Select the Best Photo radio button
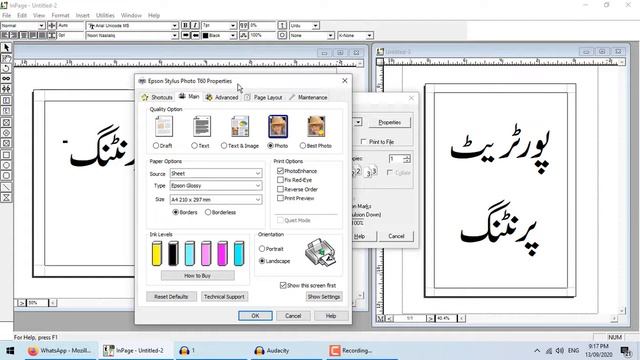 tap(302, 146)
